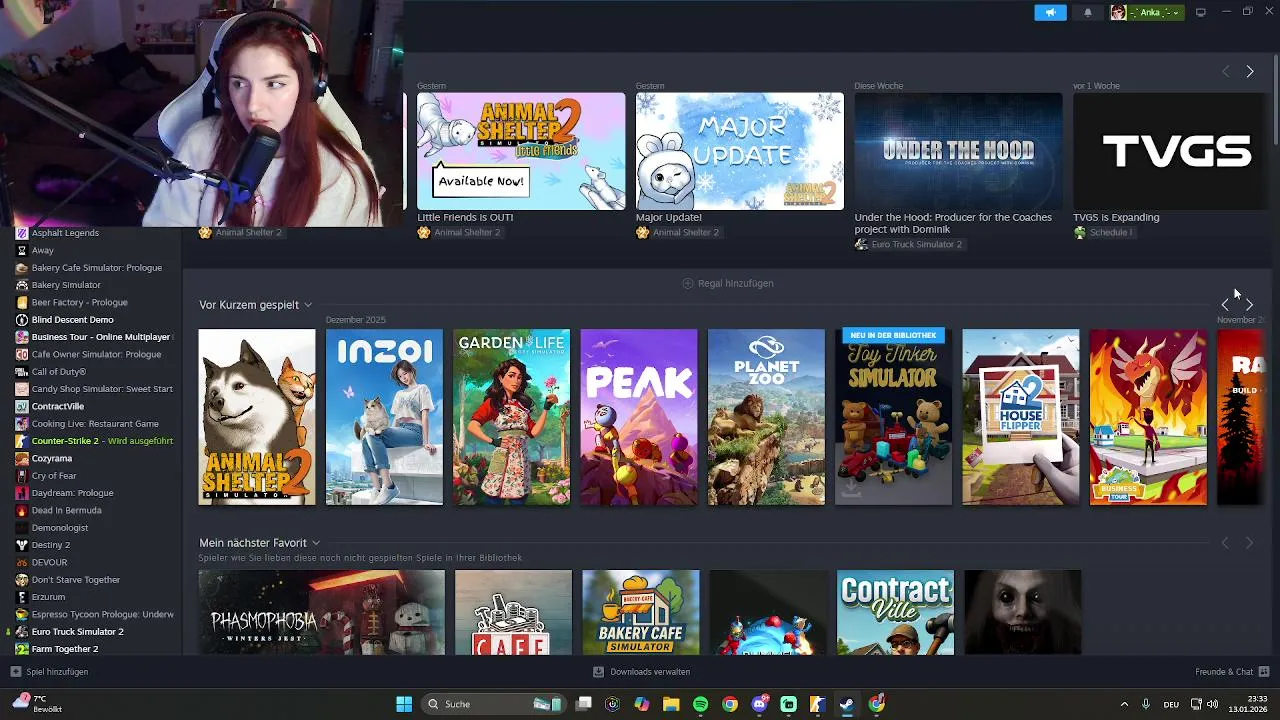This screenshot has width=1280, height=720.
Task: Open Spotify from the taskbar
Action: [x=700, y=704]
